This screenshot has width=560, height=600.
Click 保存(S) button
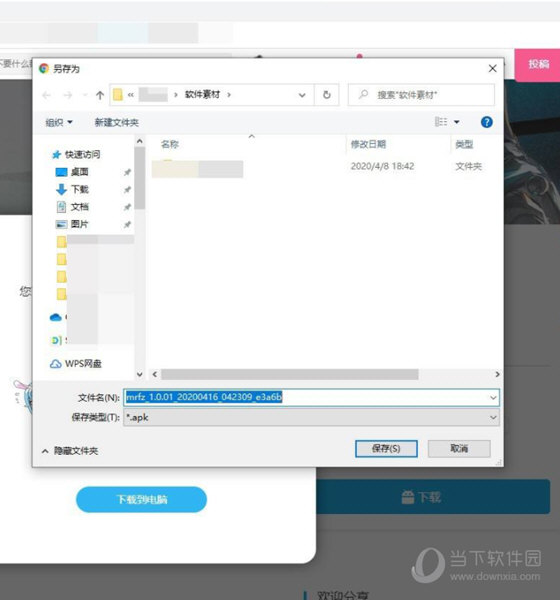point(386,448)
